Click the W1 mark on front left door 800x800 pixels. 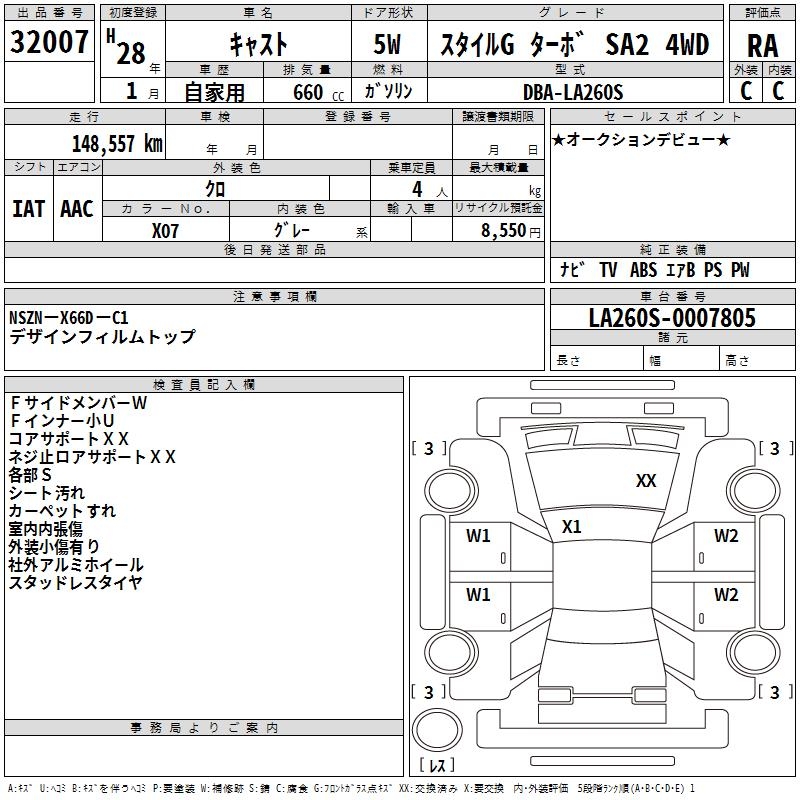click(478, 536)
